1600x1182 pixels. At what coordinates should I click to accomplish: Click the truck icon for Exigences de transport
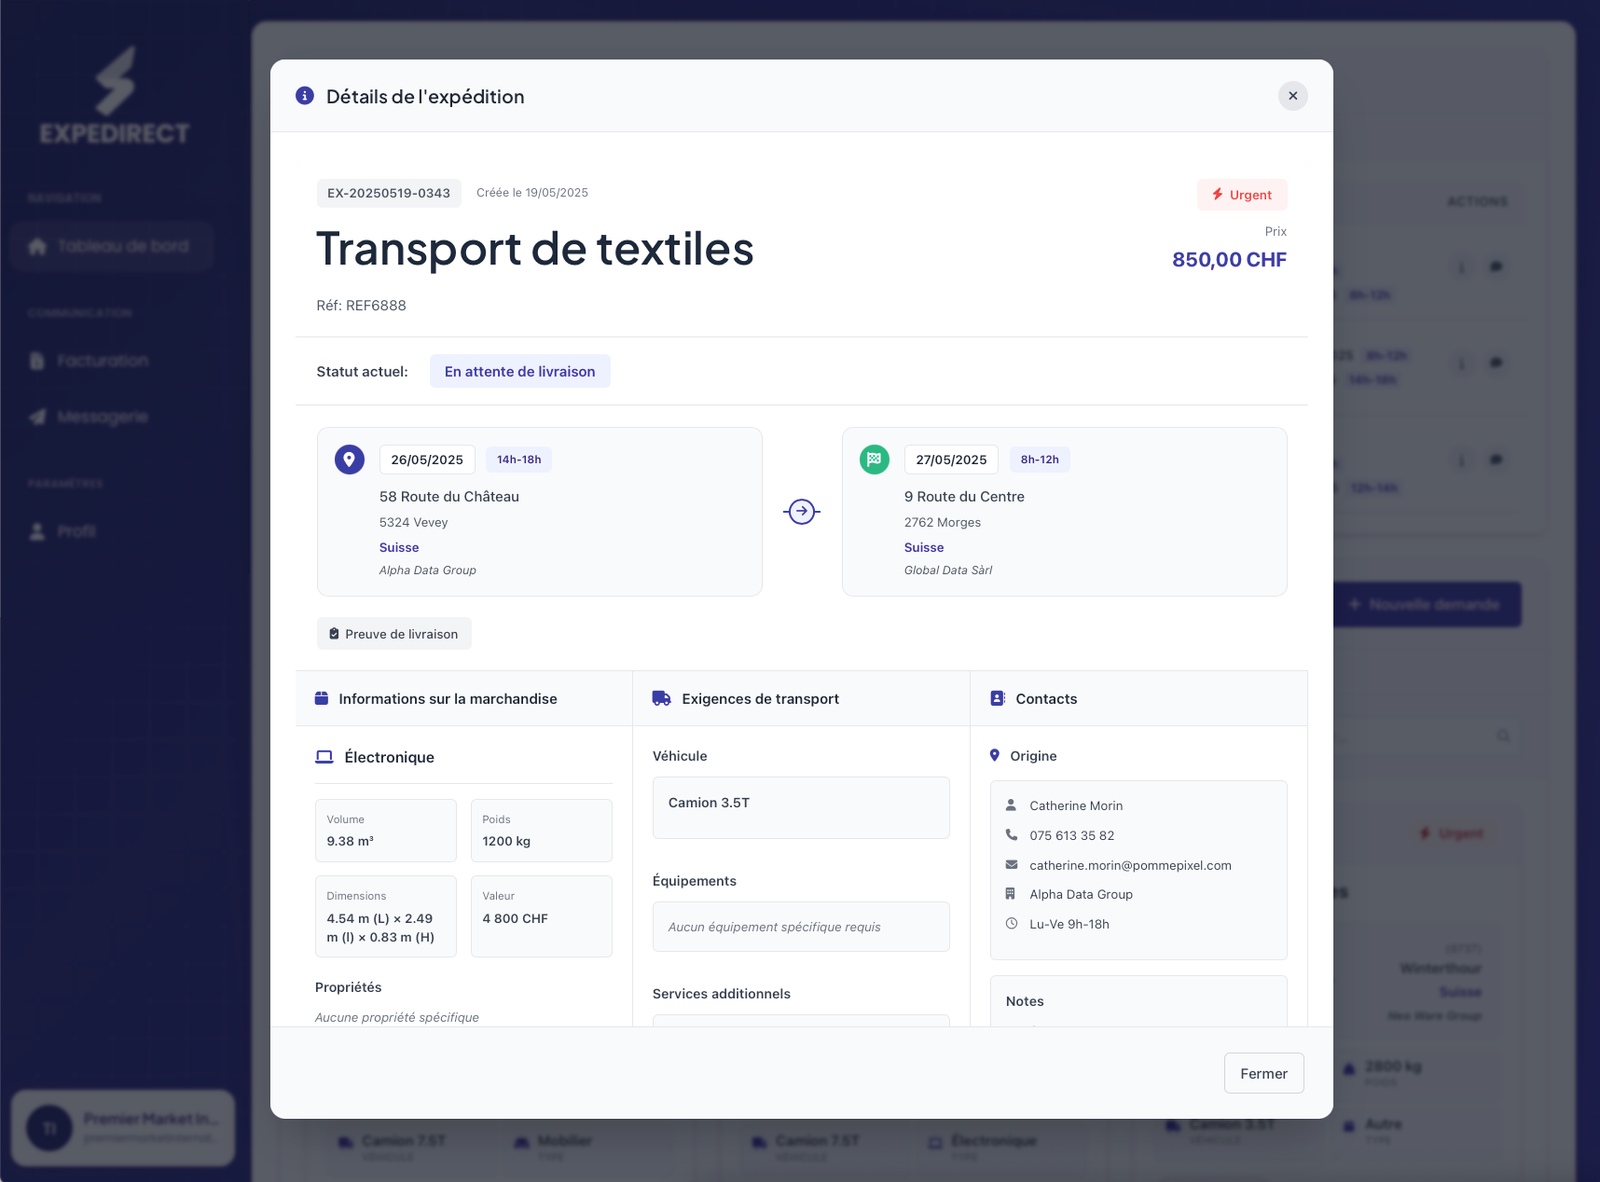[x=662, y=699]
